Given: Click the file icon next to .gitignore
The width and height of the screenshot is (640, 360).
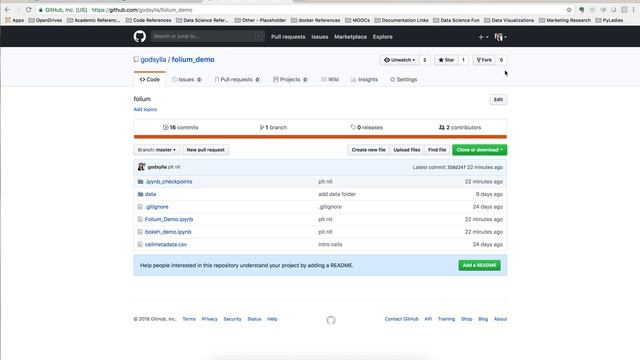Looking at the screenshot, I should pyautogui.click(x=140, y=207).
